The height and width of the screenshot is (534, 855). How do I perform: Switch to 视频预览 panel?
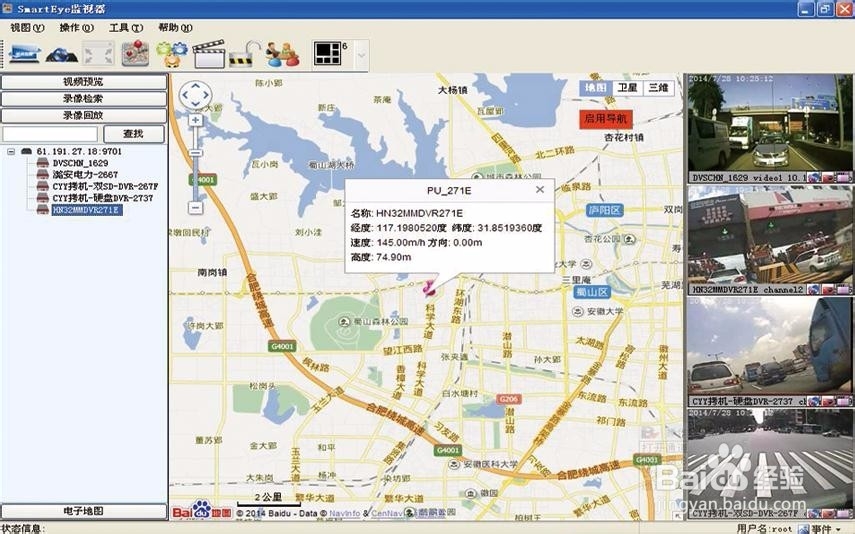(83, 82)
